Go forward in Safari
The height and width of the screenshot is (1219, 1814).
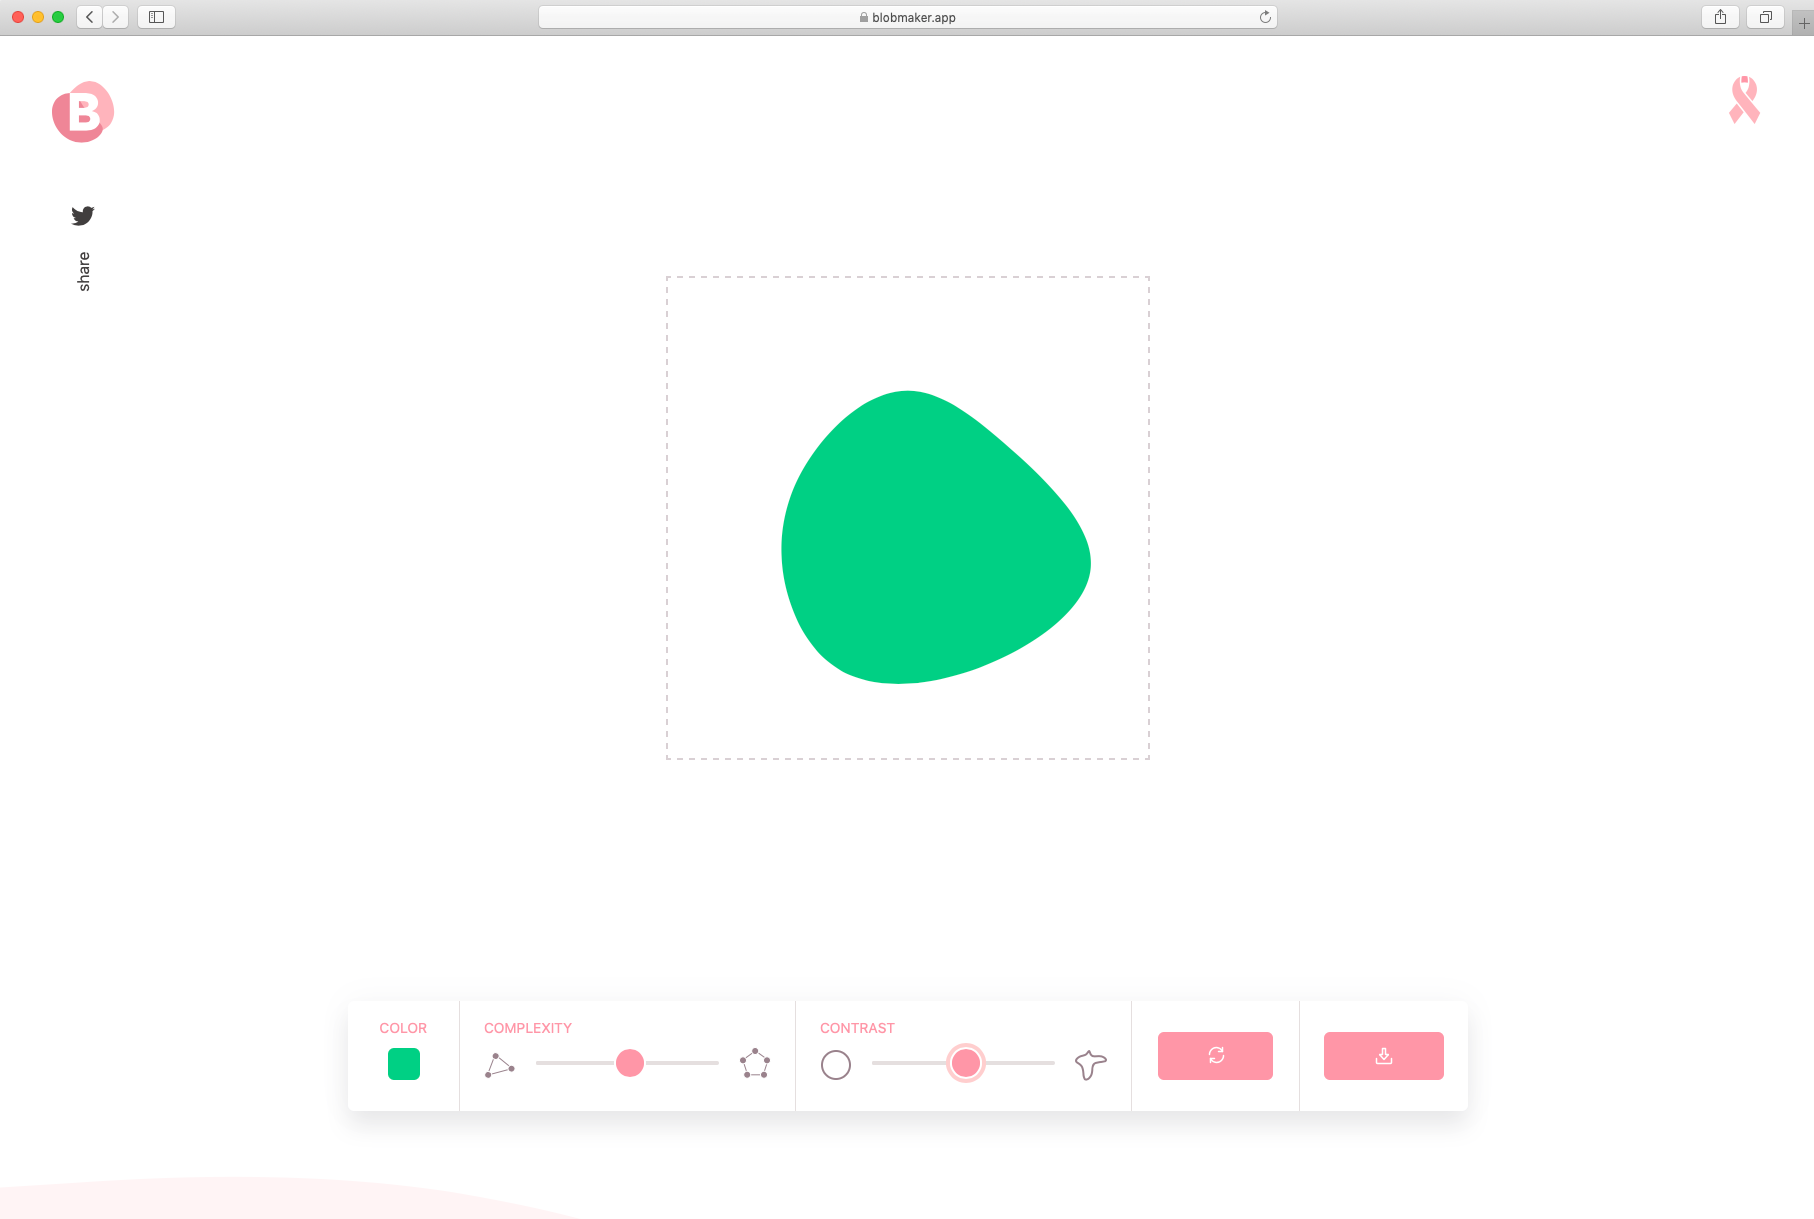point(116,17)
